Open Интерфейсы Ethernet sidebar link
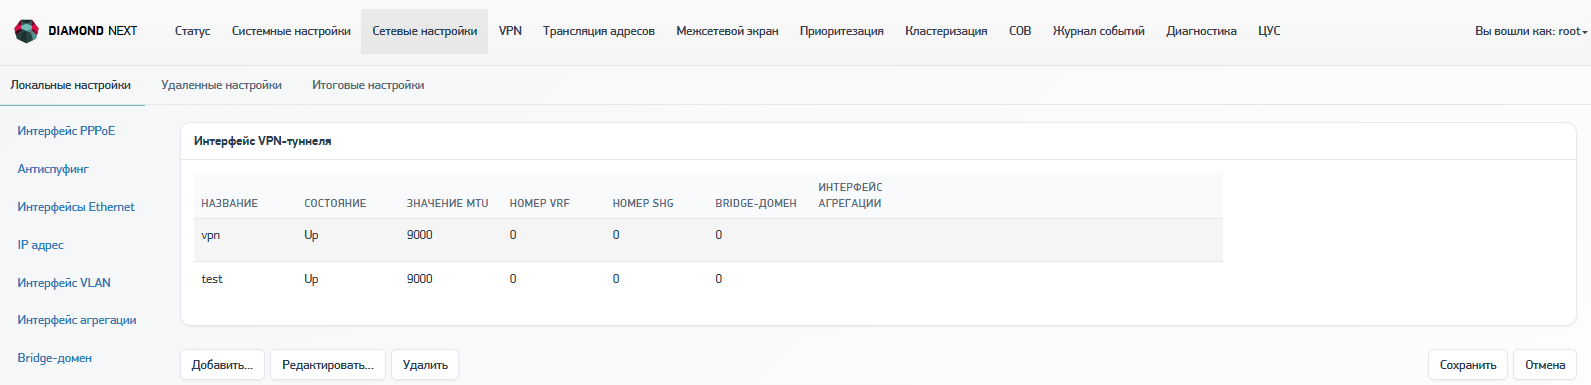 point(76,207)
